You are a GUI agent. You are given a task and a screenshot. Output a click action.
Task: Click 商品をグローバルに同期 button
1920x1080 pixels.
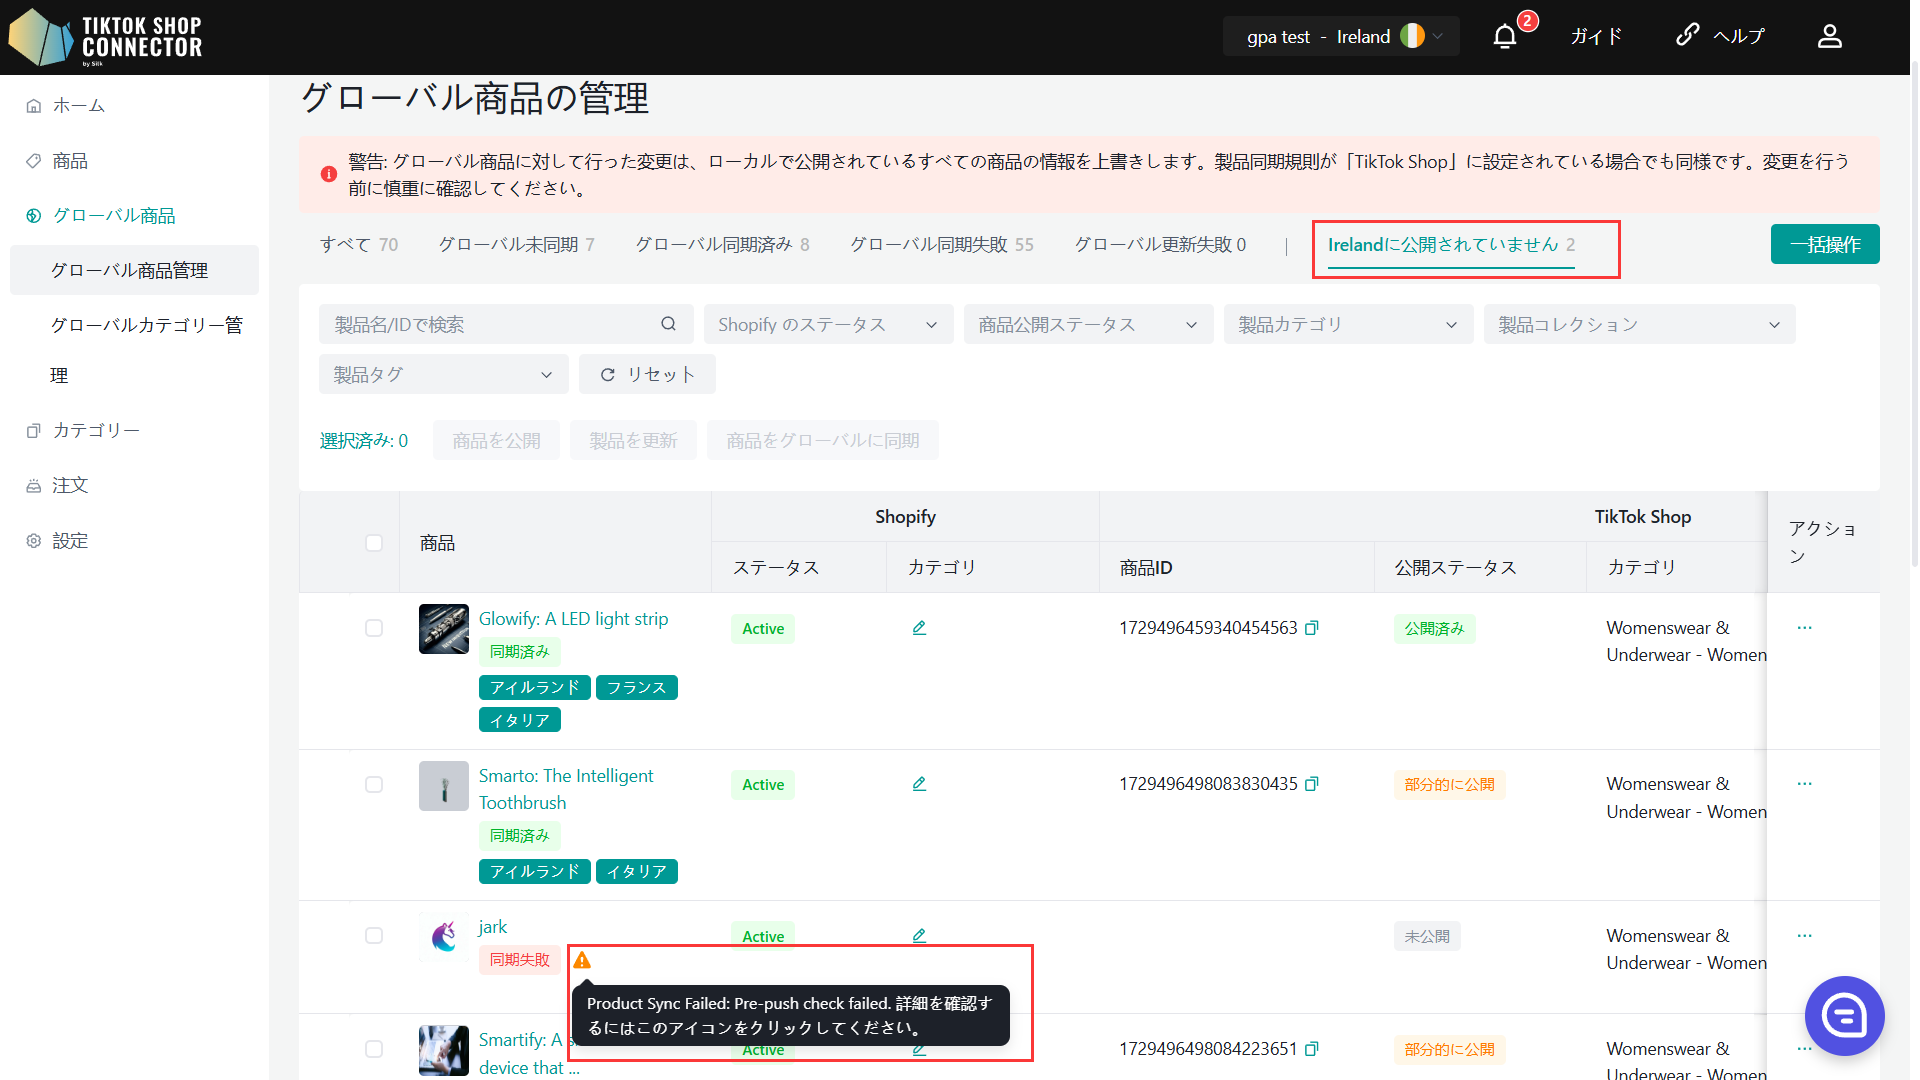[822, 441]
